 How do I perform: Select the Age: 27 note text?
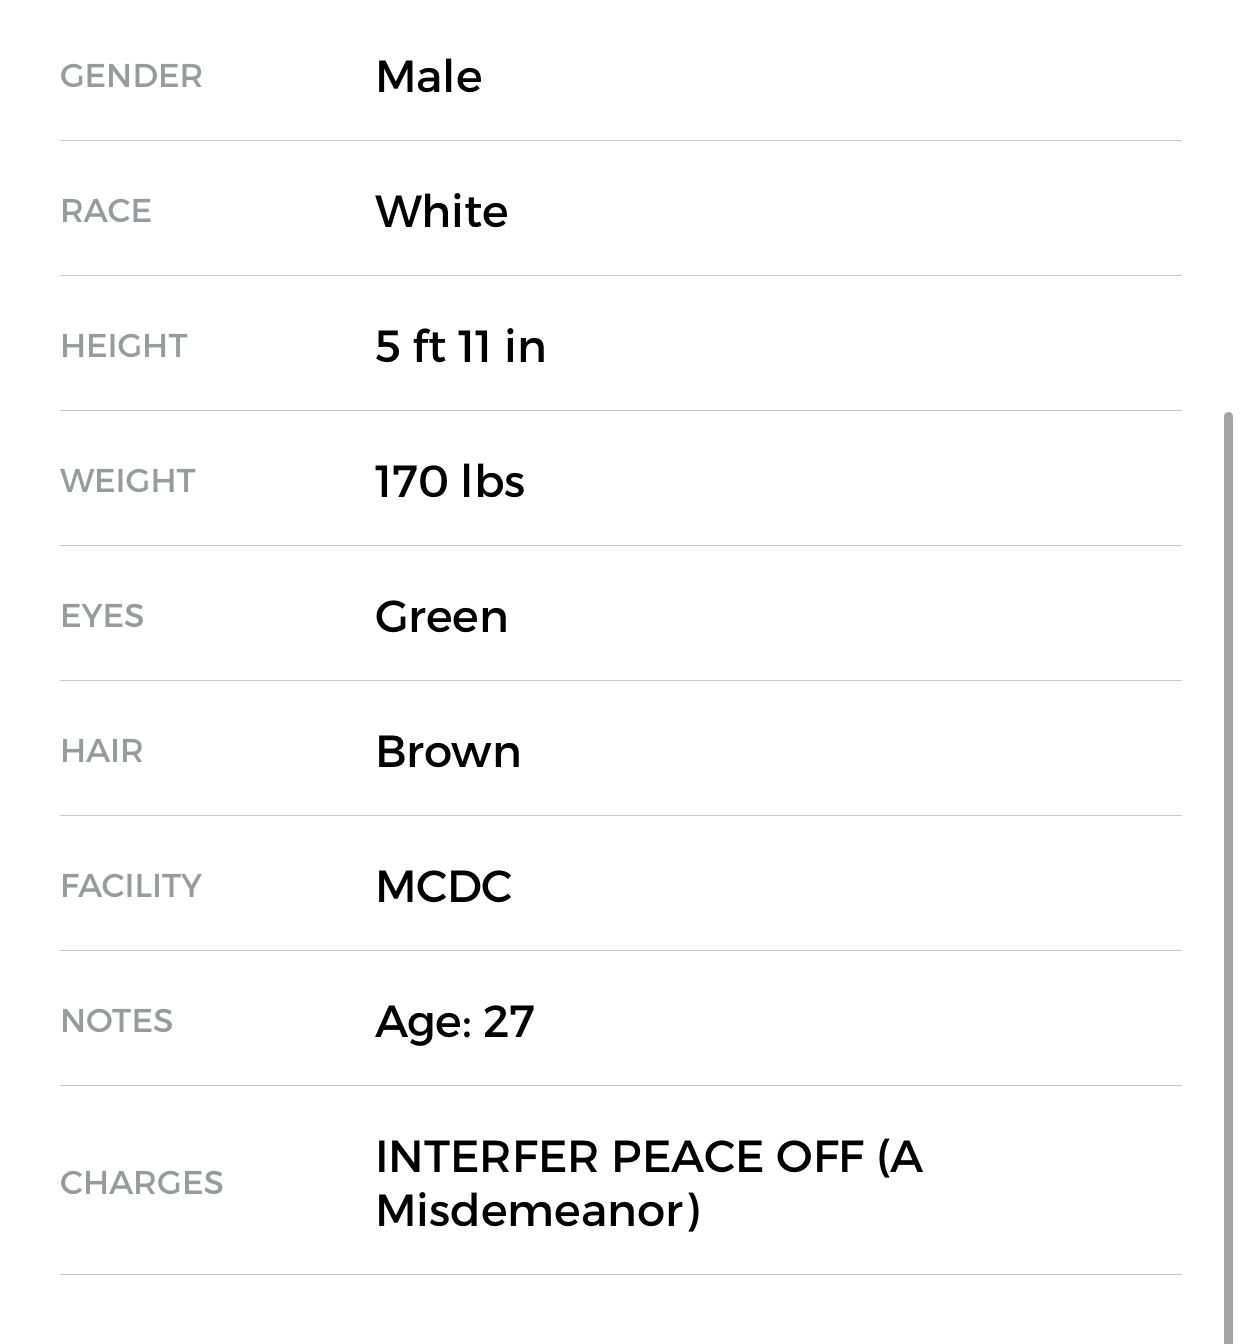(x=454, y=1021)
